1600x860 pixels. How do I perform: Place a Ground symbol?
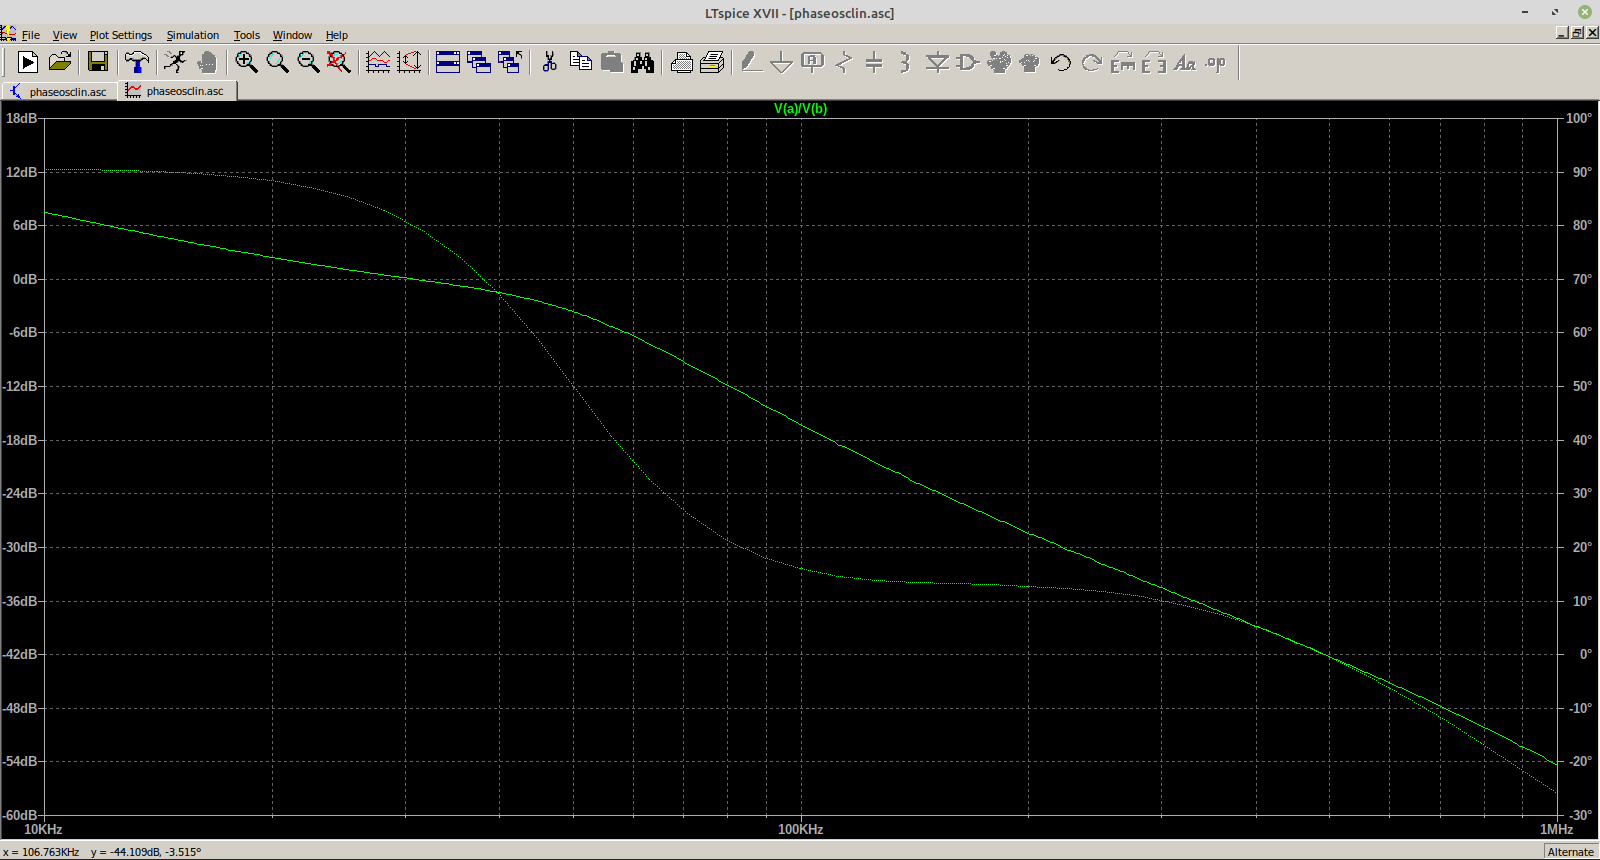(782, 62)
